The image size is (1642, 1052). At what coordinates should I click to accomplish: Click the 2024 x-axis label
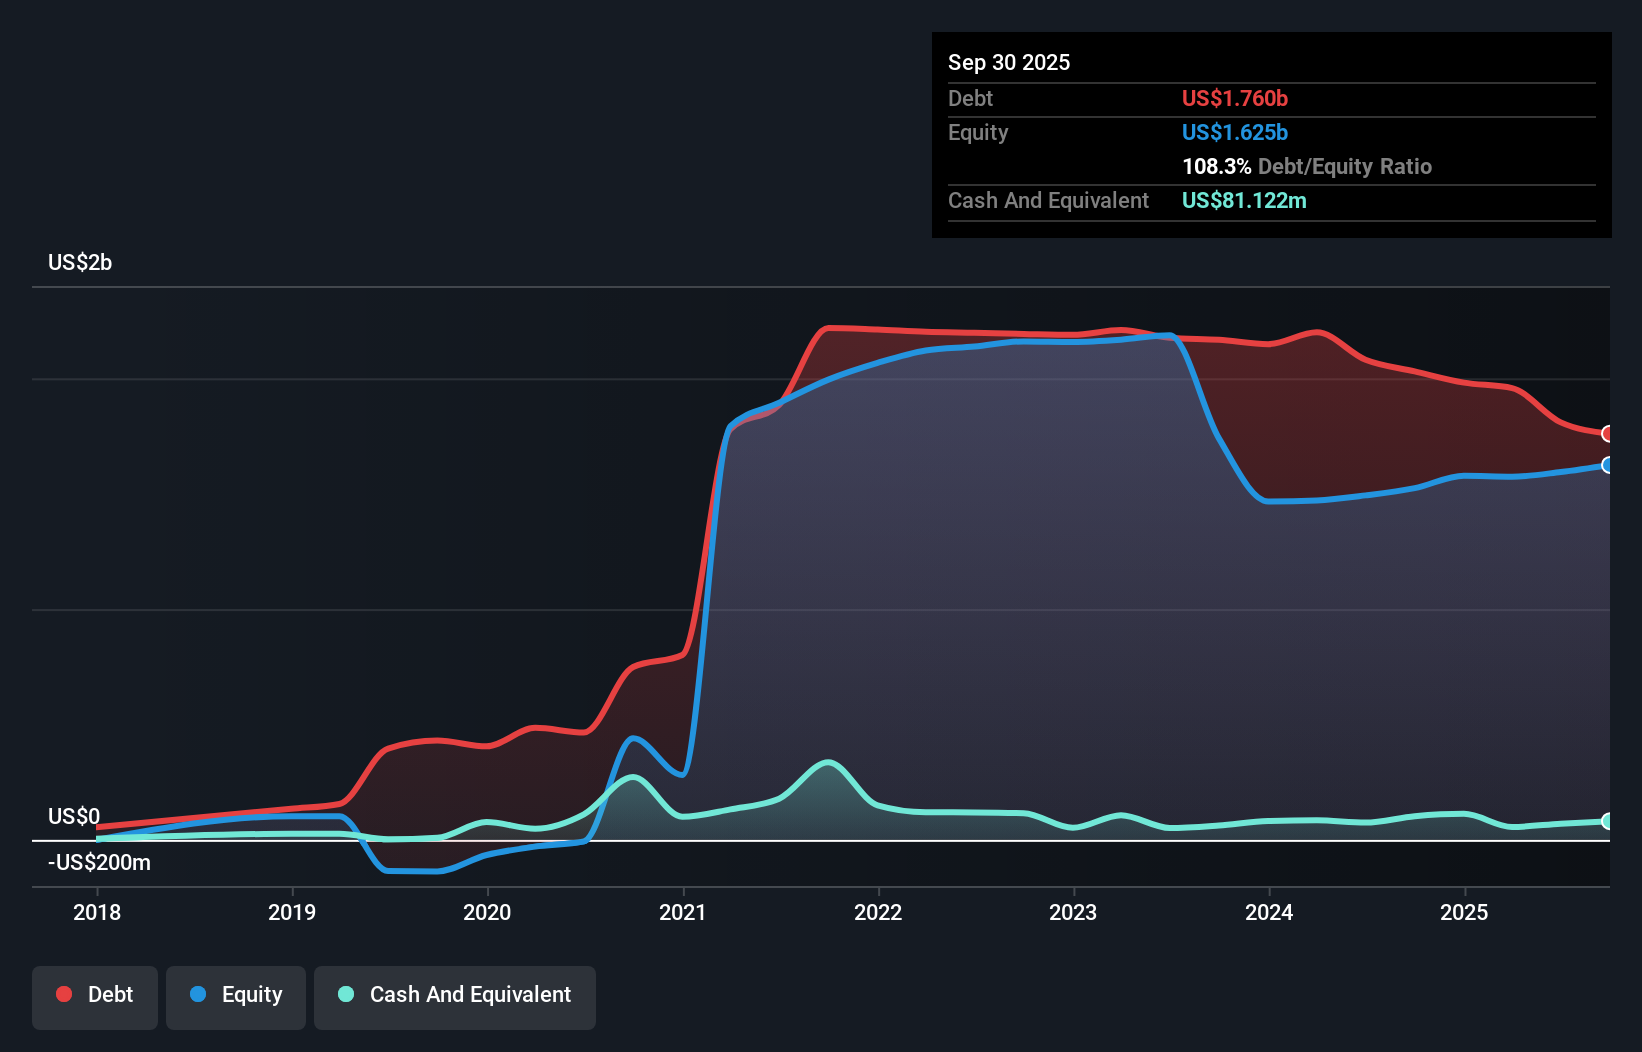click(1269, 912)
